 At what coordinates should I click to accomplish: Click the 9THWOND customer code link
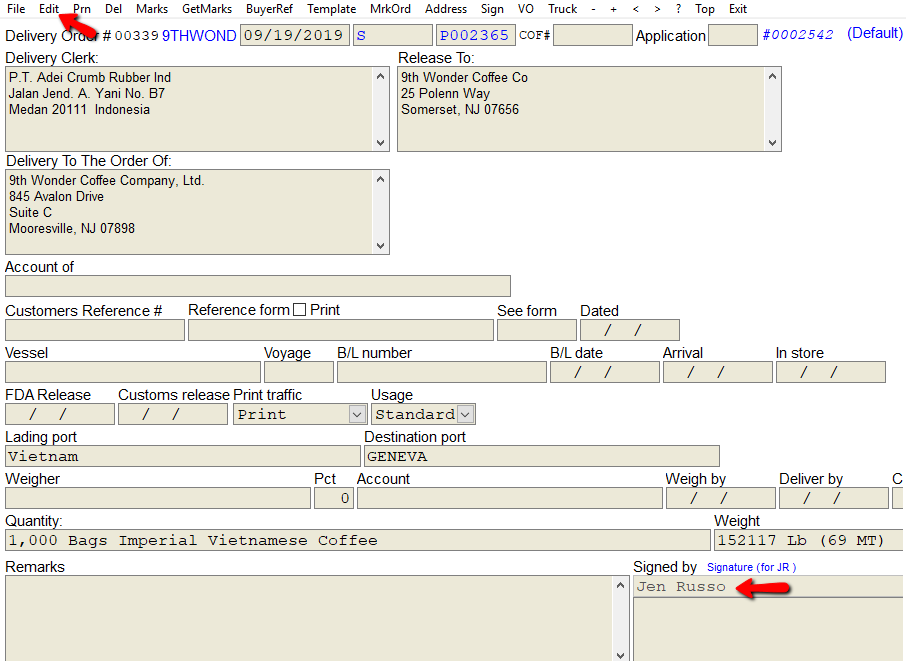199,36
